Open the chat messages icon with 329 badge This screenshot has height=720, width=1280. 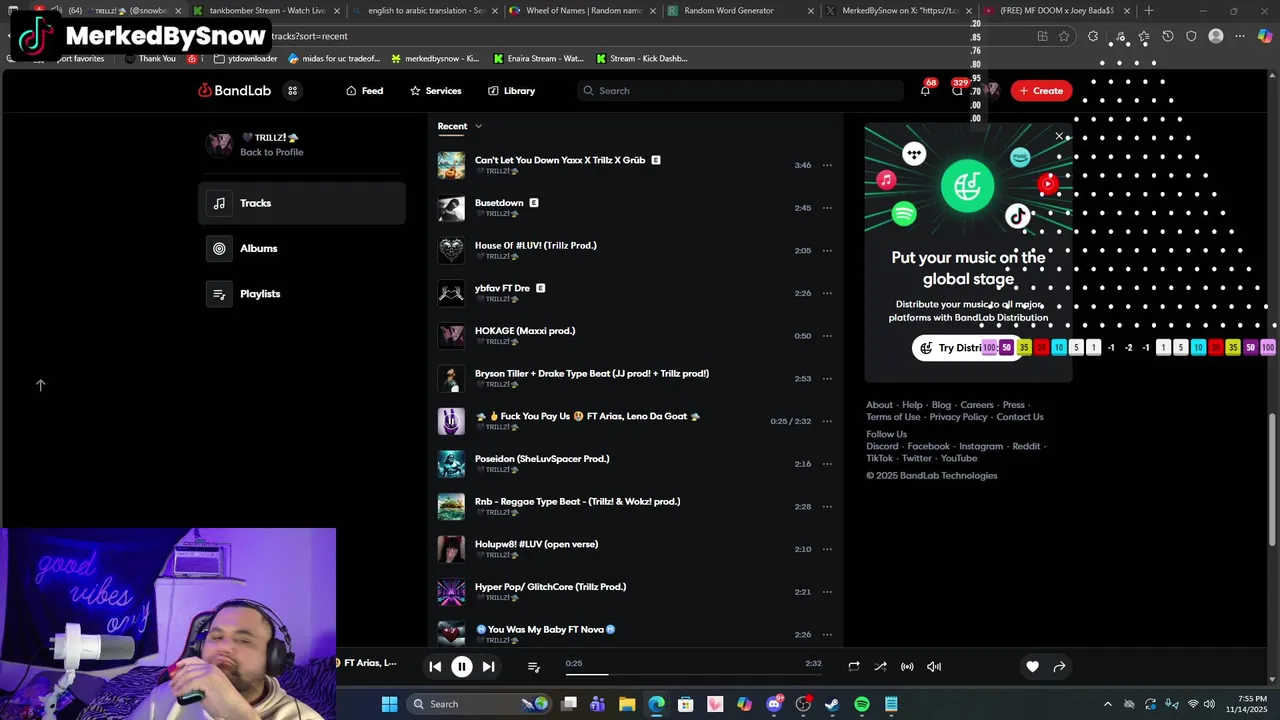tap(958, 90)
